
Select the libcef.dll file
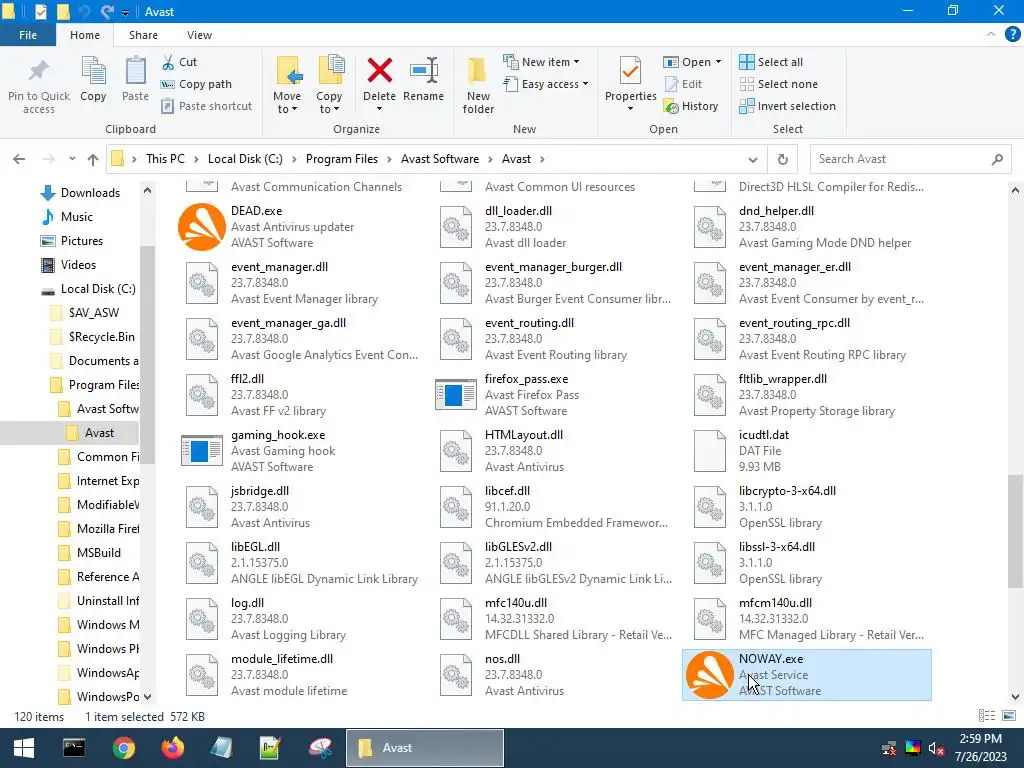coord(554,507)
